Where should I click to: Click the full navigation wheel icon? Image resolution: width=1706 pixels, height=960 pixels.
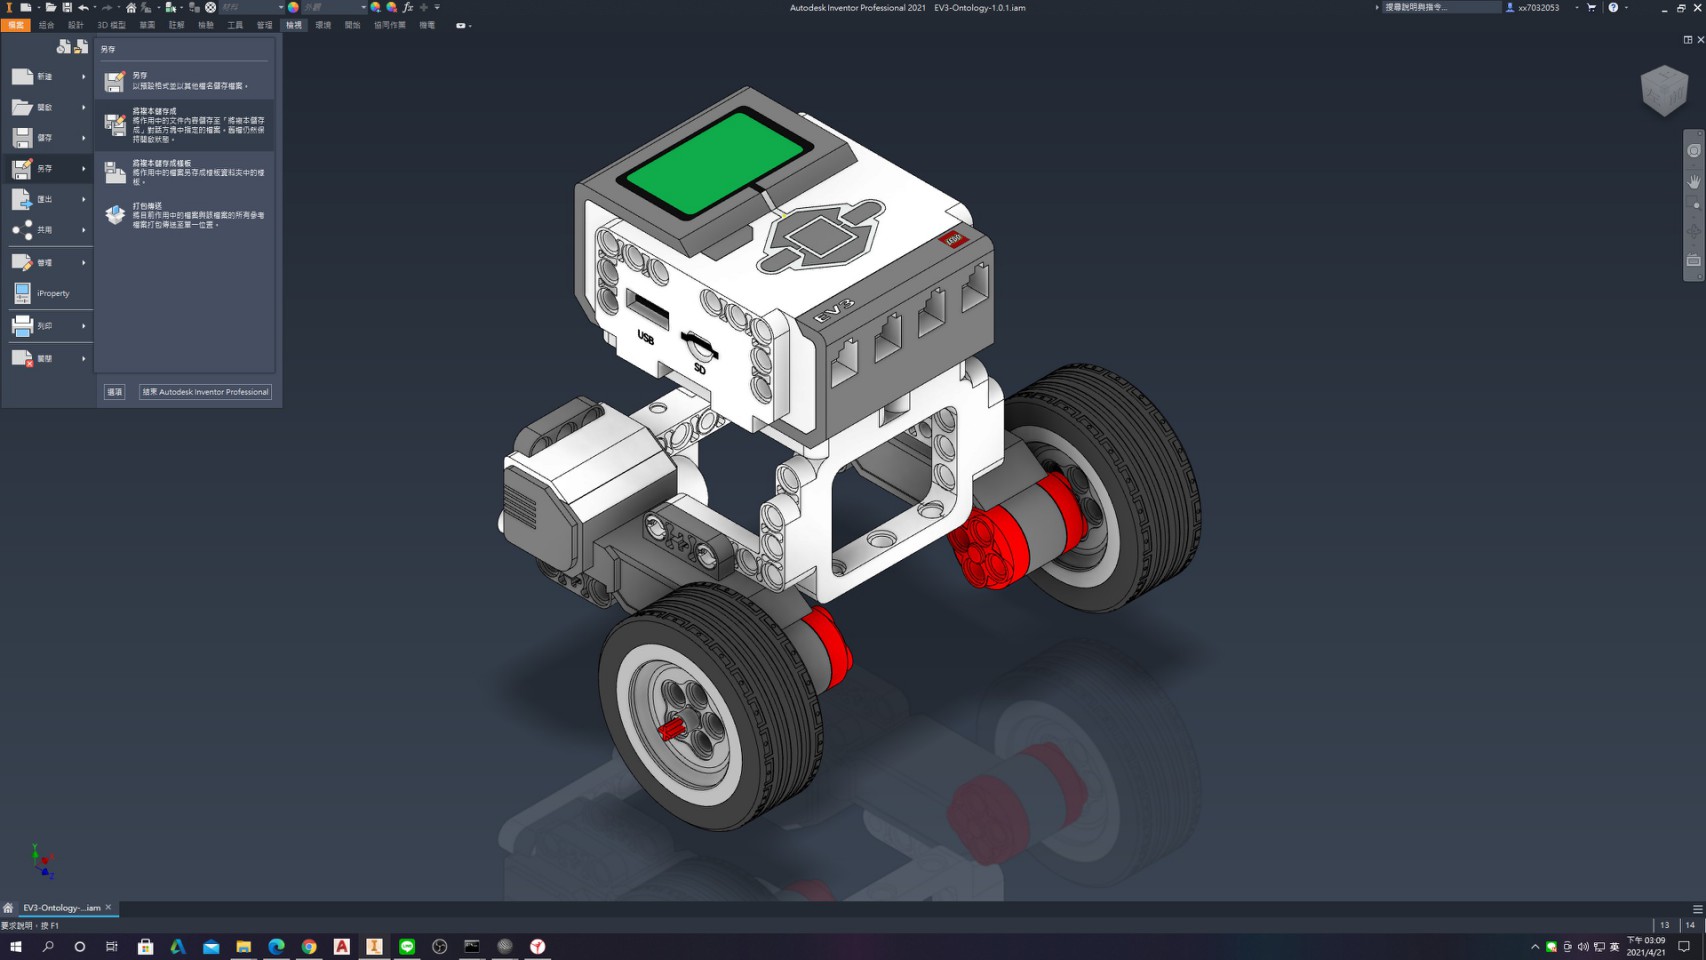pyautogui.click(x=1694, y=151)
